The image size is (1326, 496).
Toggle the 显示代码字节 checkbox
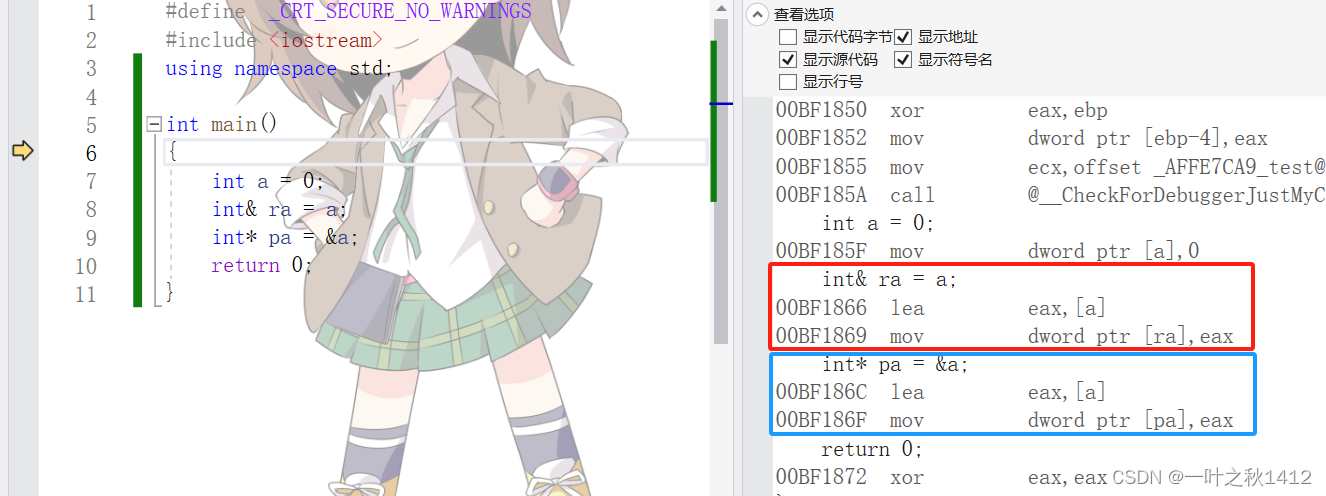[788, 37]
